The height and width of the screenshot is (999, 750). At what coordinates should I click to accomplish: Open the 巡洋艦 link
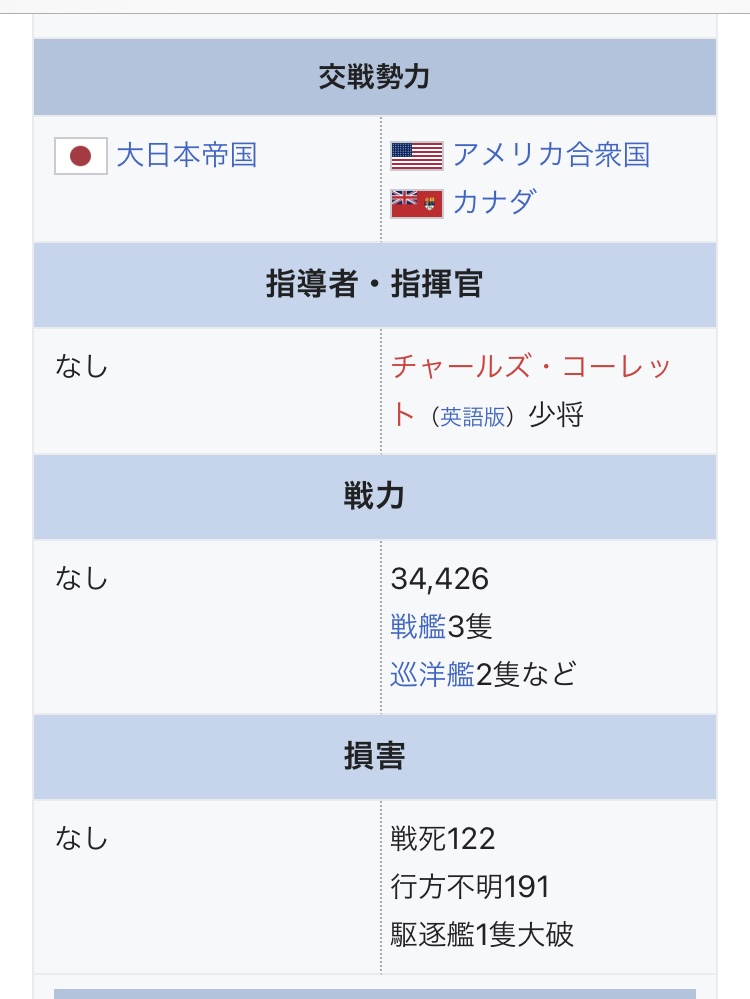[432, 674]
